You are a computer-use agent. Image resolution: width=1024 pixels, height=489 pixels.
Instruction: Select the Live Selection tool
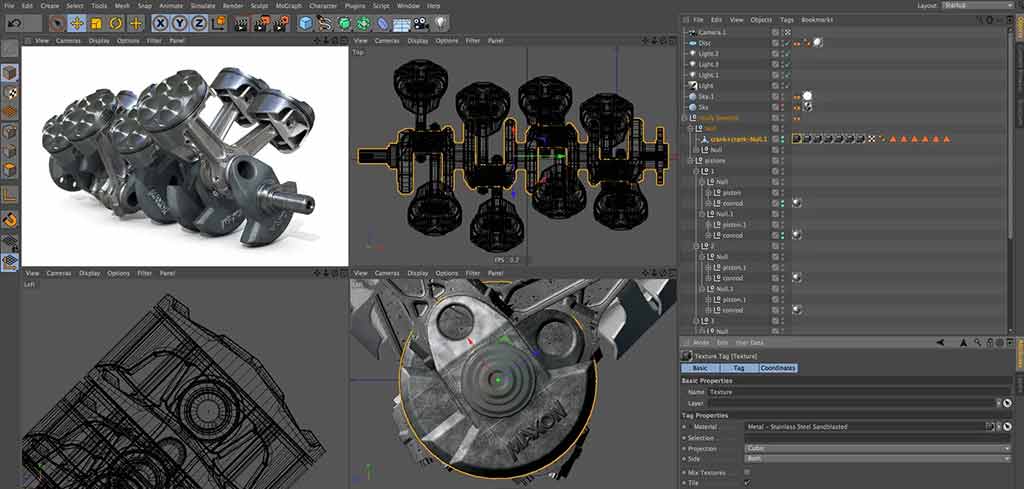57,24
